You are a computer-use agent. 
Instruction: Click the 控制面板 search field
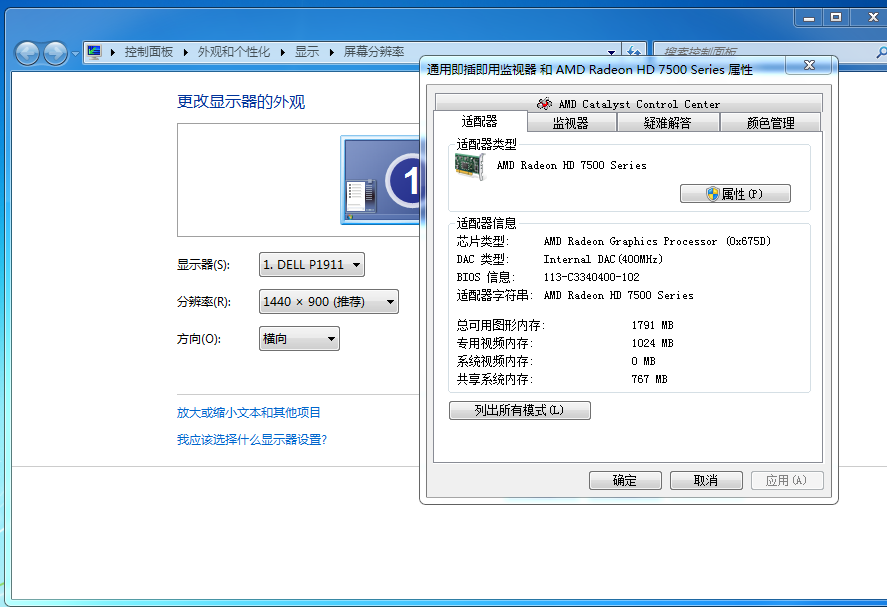(x=760, y=52)
